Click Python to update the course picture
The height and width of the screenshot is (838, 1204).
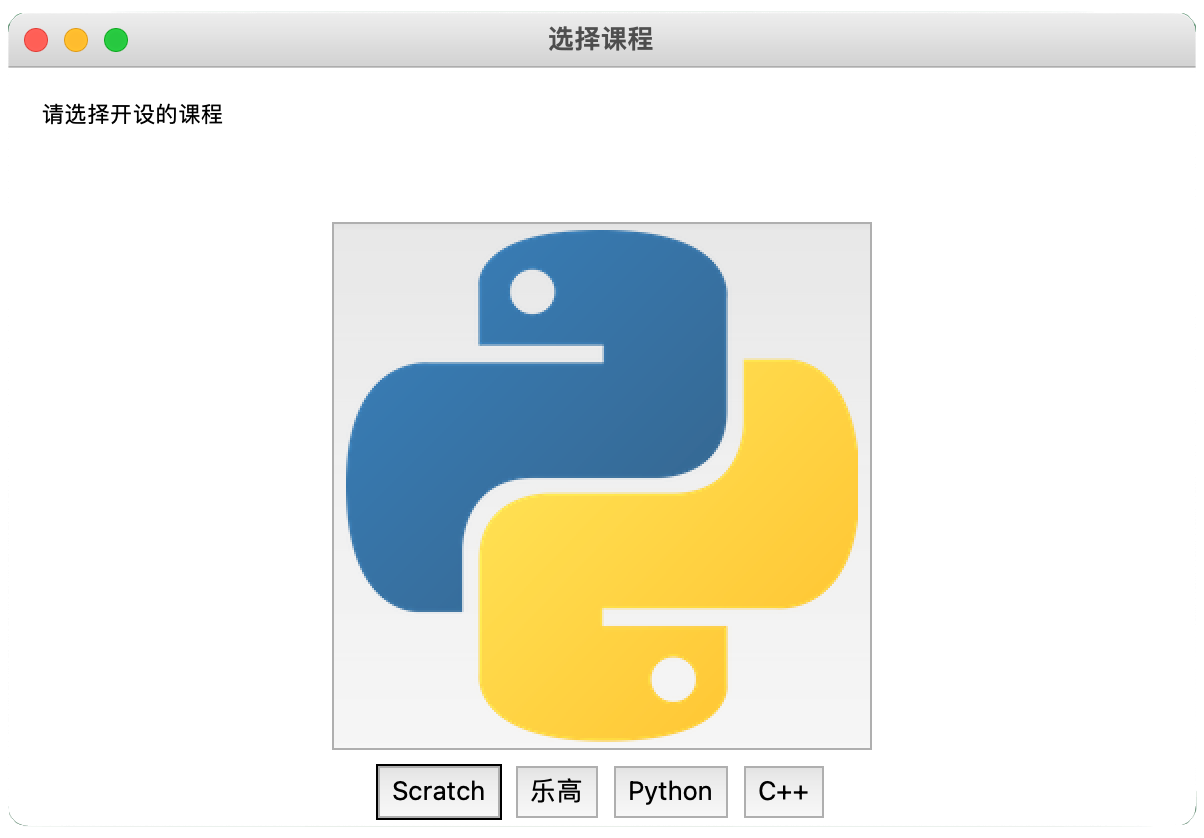pyautogui.click(x=670, y=791)
